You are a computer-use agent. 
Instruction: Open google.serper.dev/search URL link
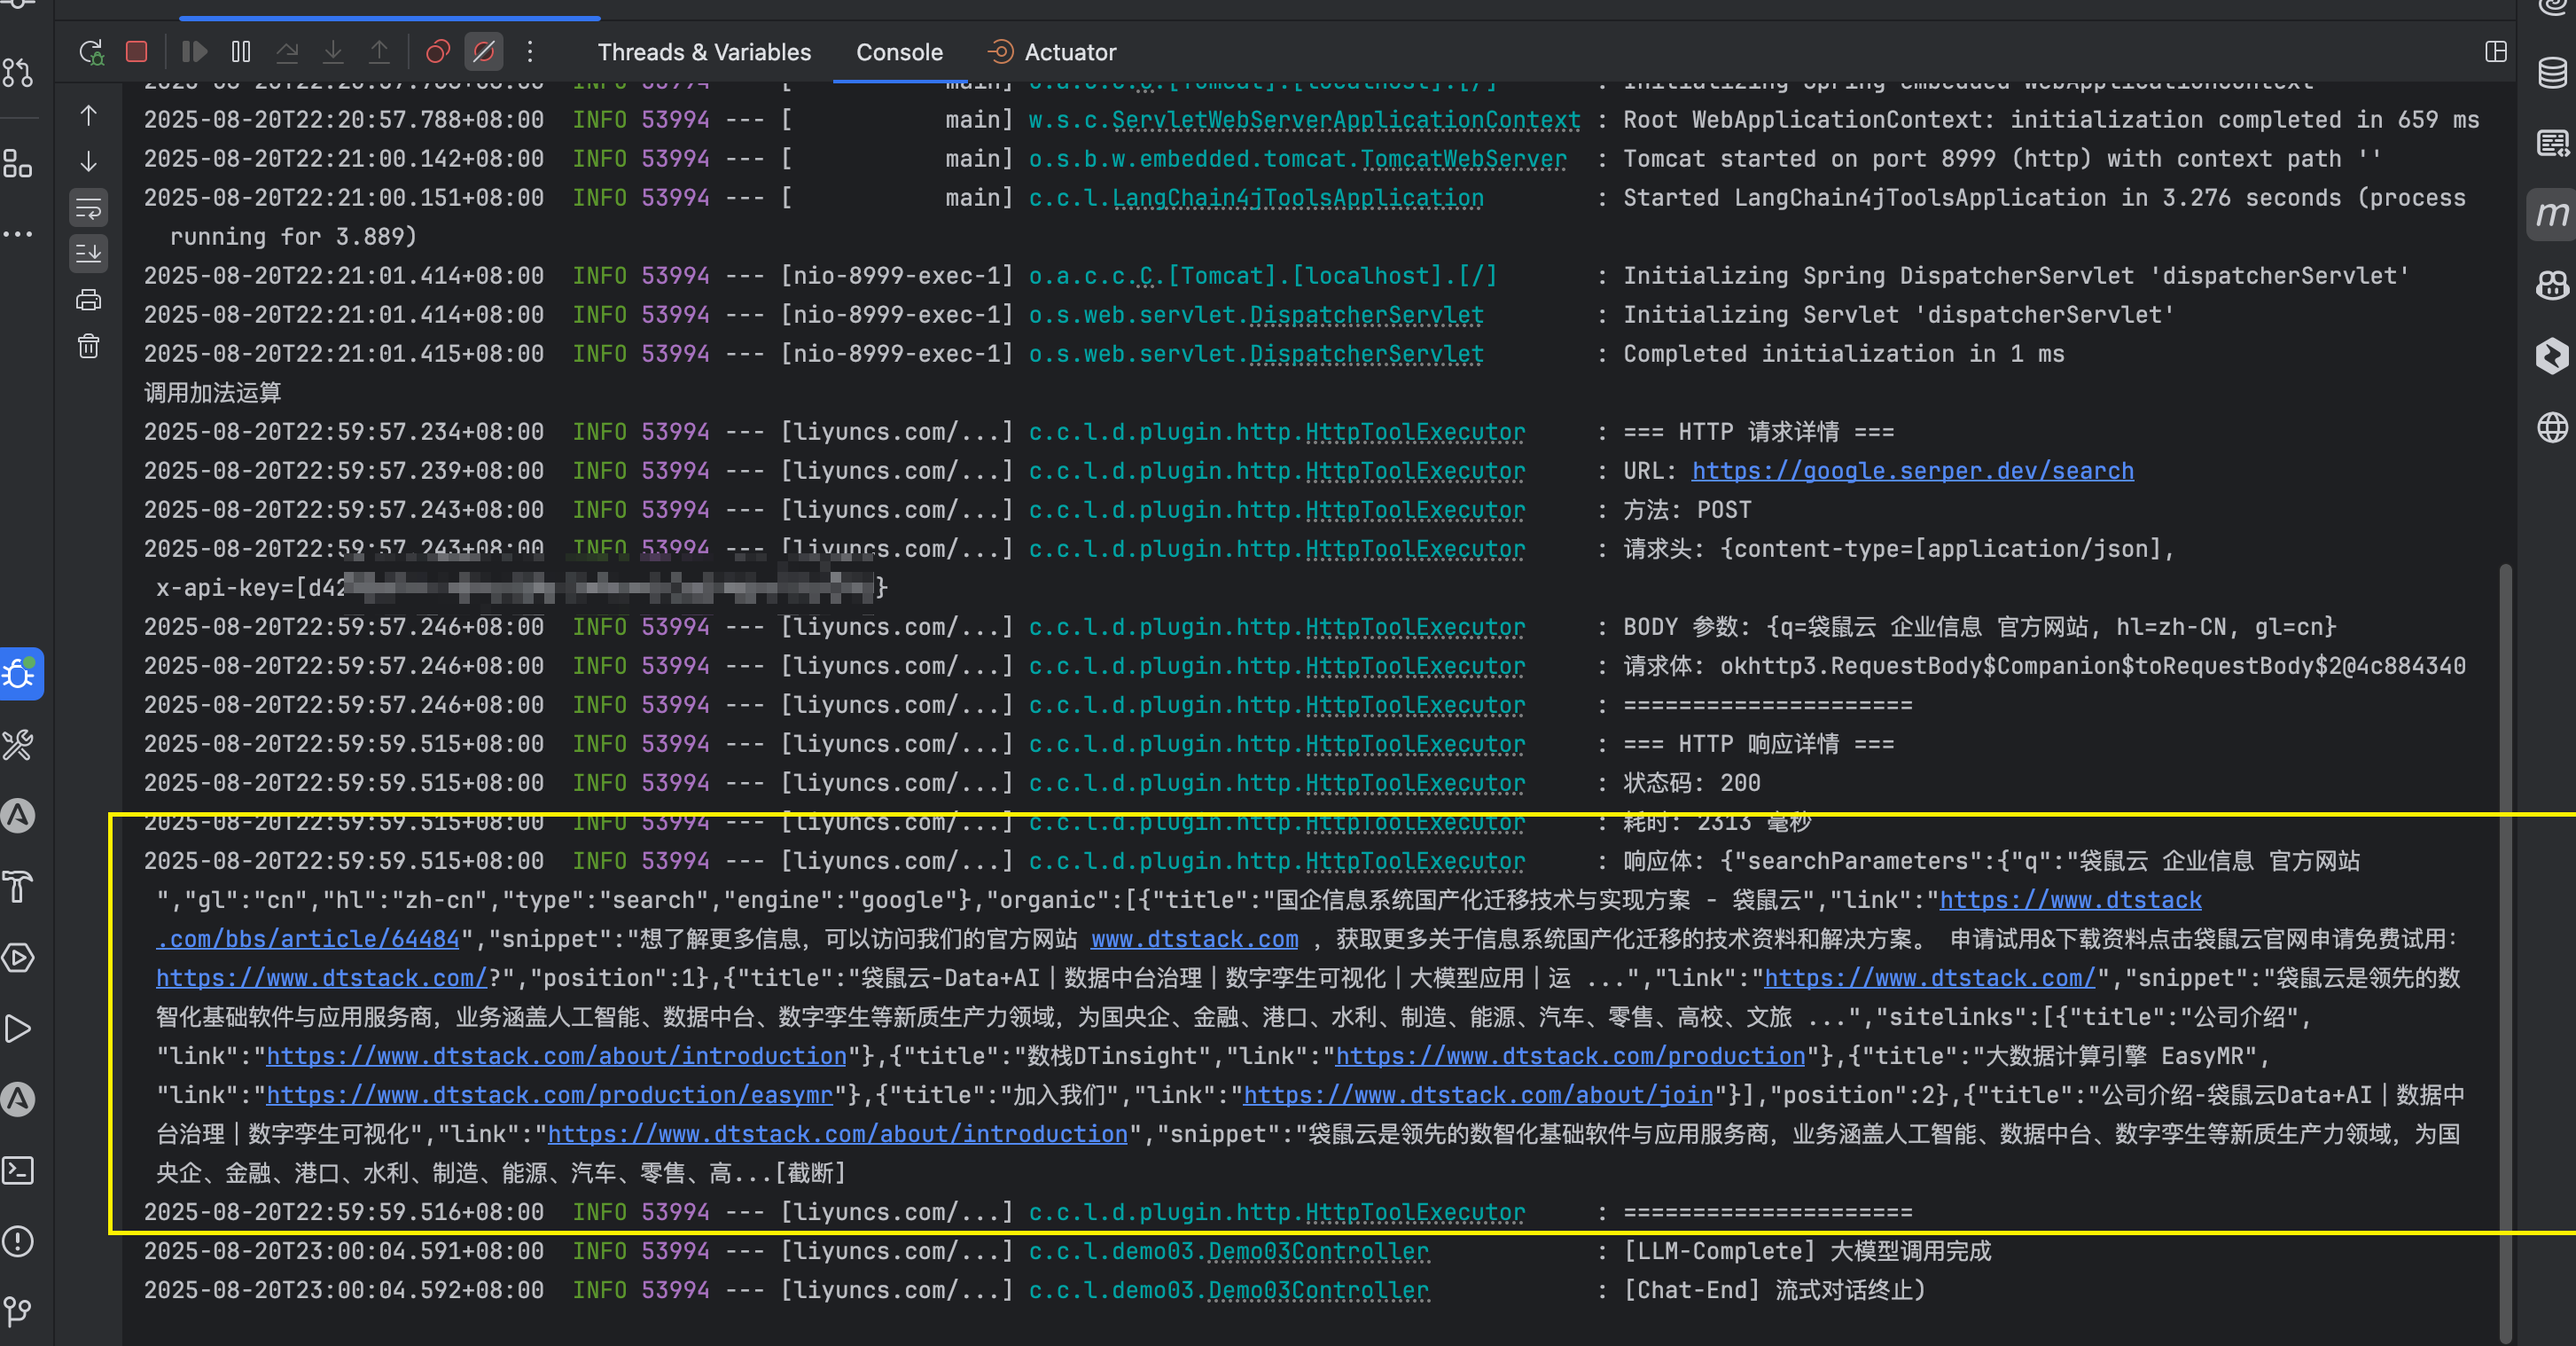click(x=1912, y=471)
